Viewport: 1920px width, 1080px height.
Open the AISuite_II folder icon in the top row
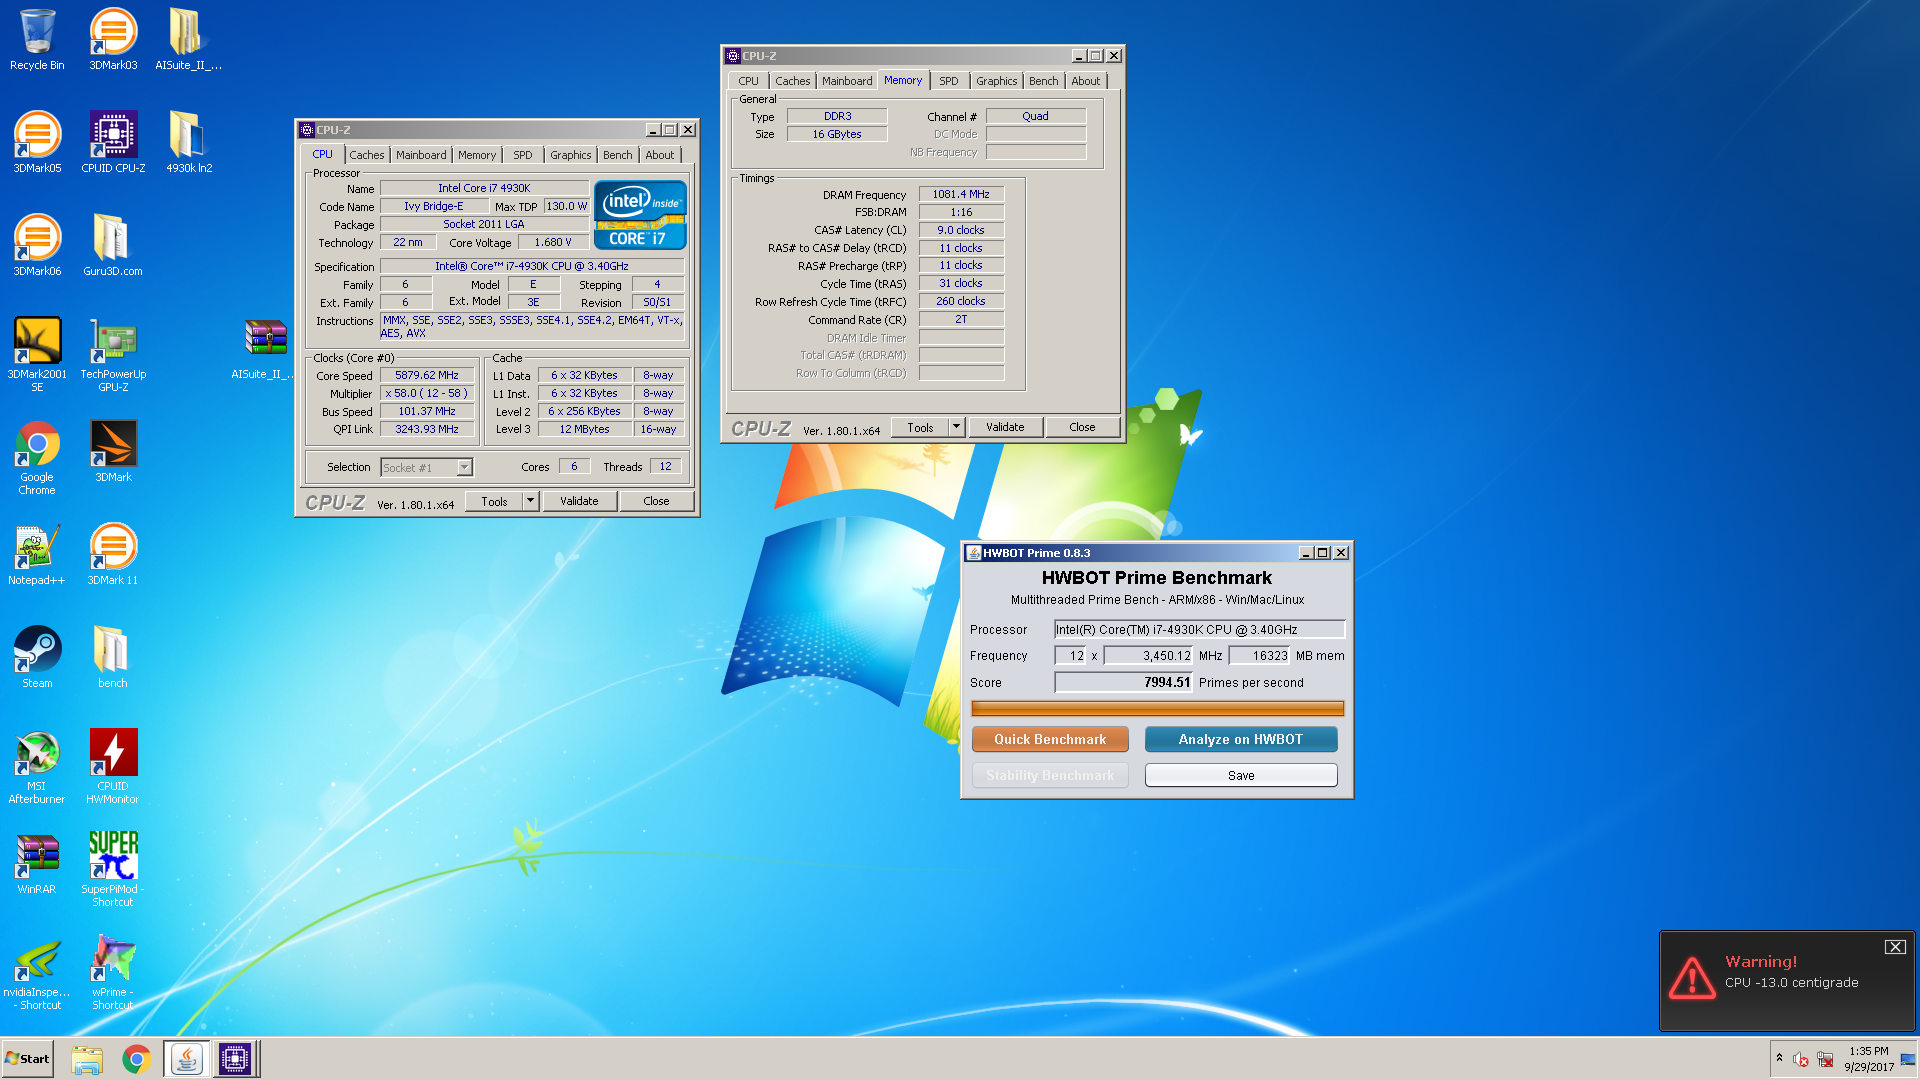pos(188,40)
